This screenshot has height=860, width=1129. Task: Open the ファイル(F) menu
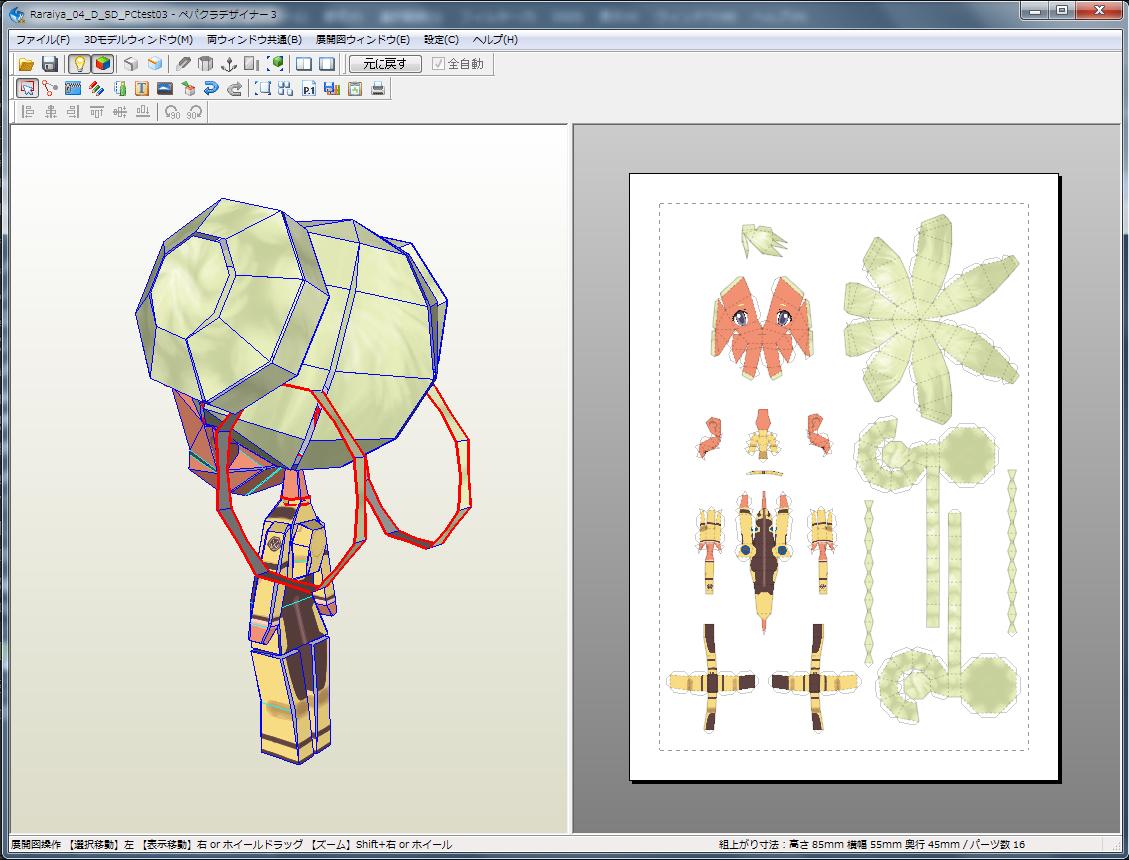click(42, 40)
